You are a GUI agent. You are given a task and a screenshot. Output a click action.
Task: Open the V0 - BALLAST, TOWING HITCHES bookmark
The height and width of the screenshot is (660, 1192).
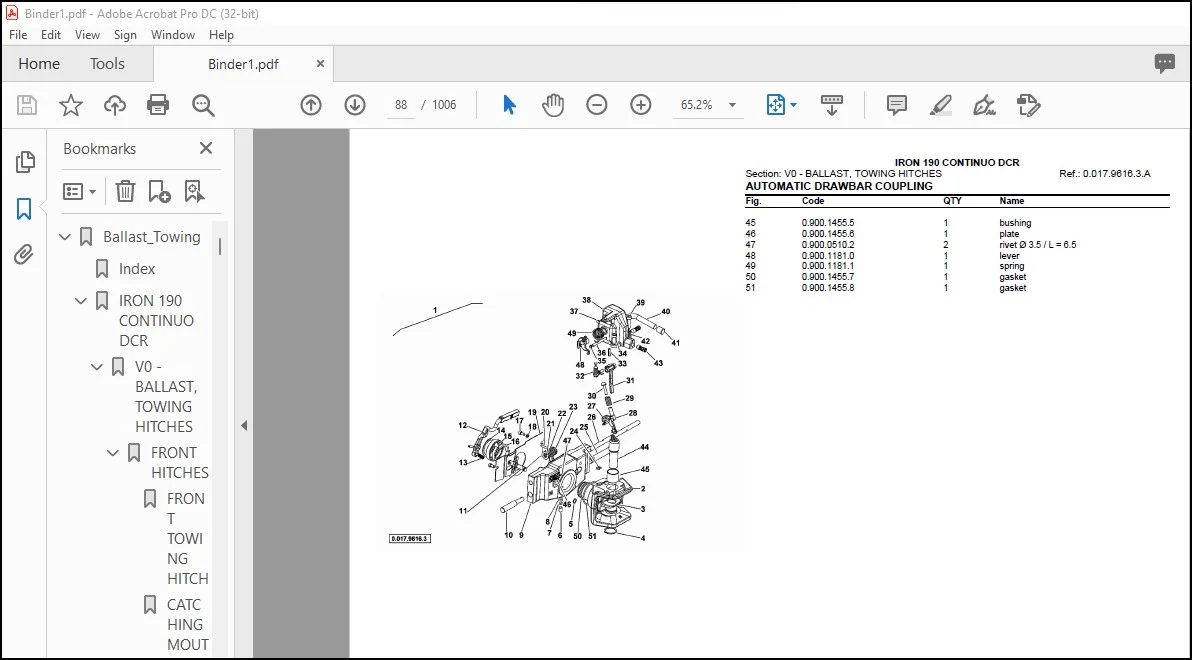coord(166,397)
